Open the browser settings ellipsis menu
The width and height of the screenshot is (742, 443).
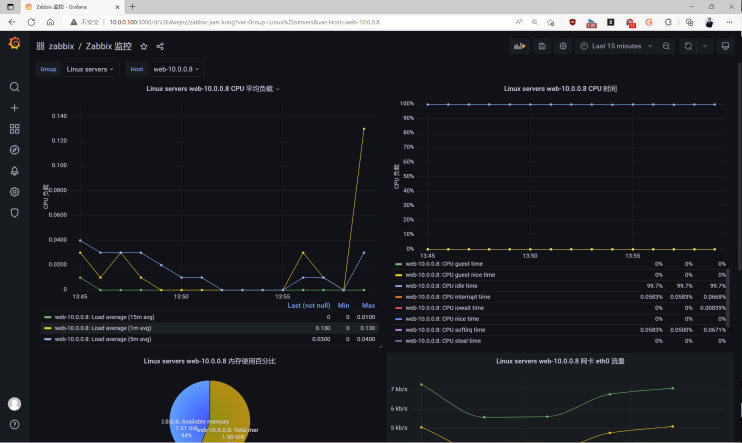[x=729, y=22]
